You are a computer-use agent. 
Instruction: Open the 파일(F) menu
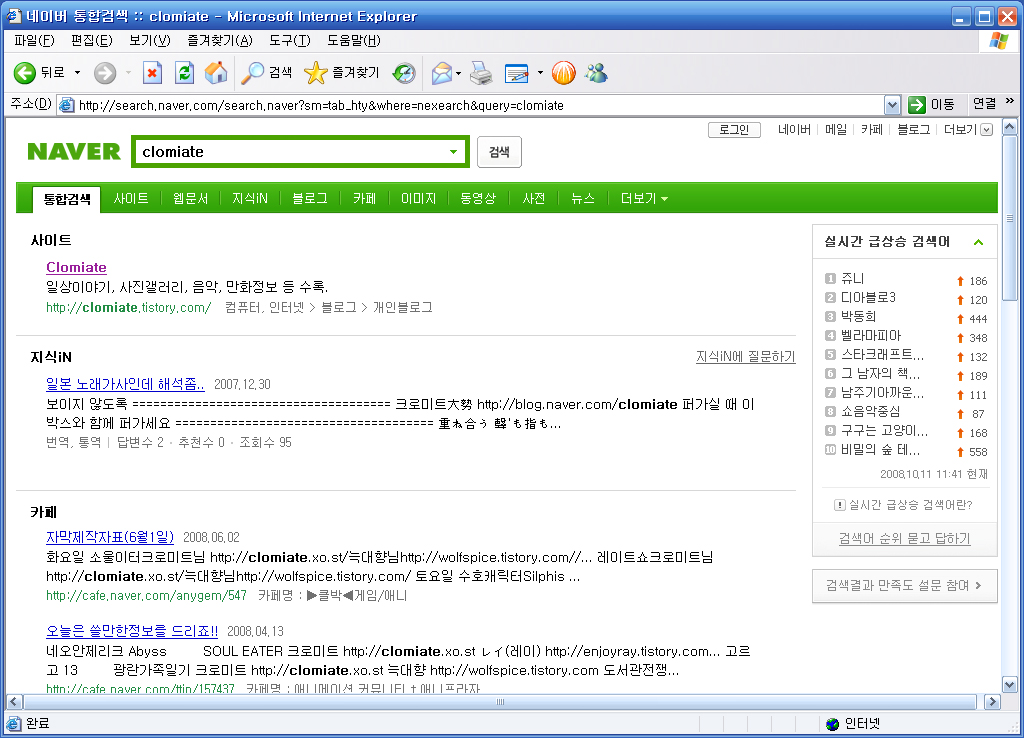pos(34,40)
